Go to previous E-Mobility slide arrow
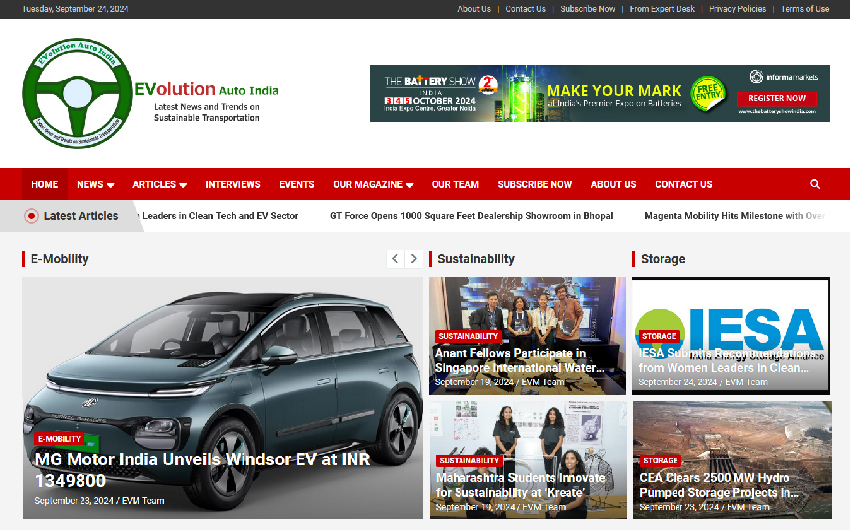Viewport: 850px width, 530px height. pyautogui.click(x=395, y=258)
